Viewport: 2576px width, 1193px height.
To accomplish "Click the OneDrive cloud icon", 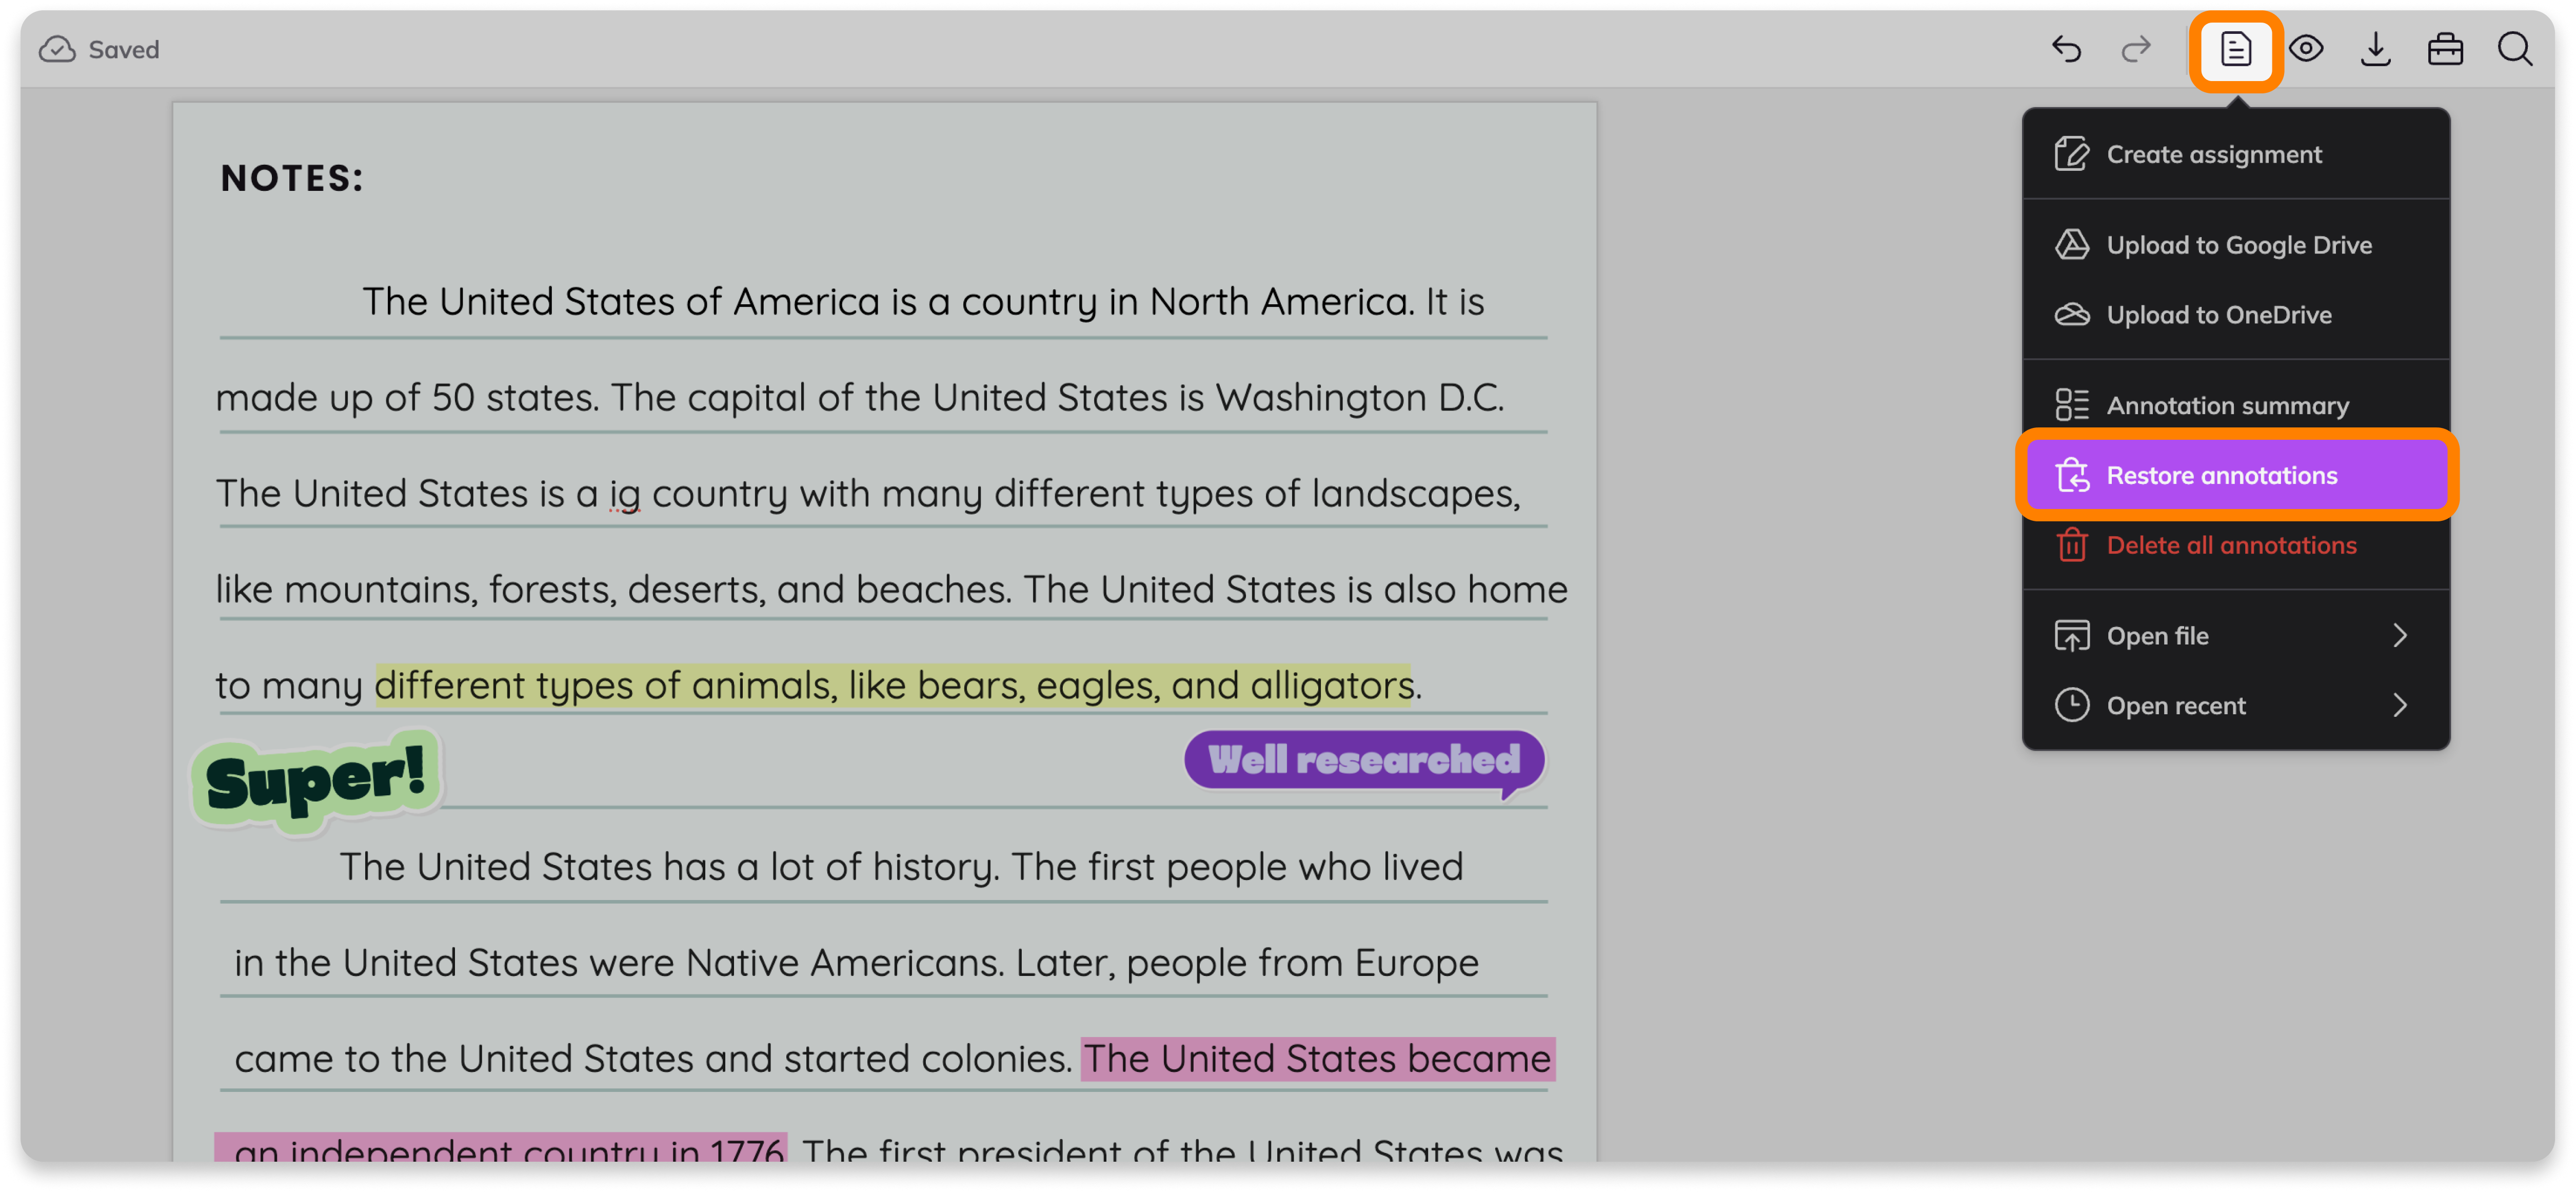I will point(2071,315).
